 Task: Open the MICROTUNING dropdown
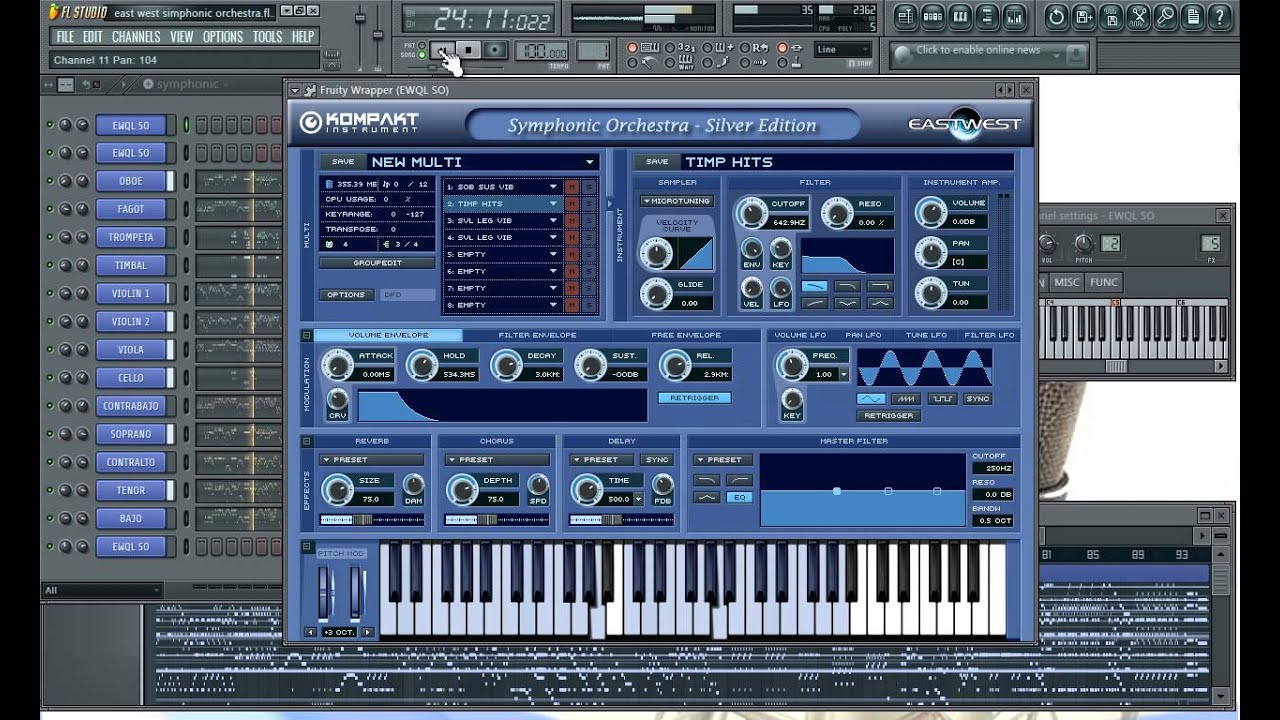pos(677,201)
